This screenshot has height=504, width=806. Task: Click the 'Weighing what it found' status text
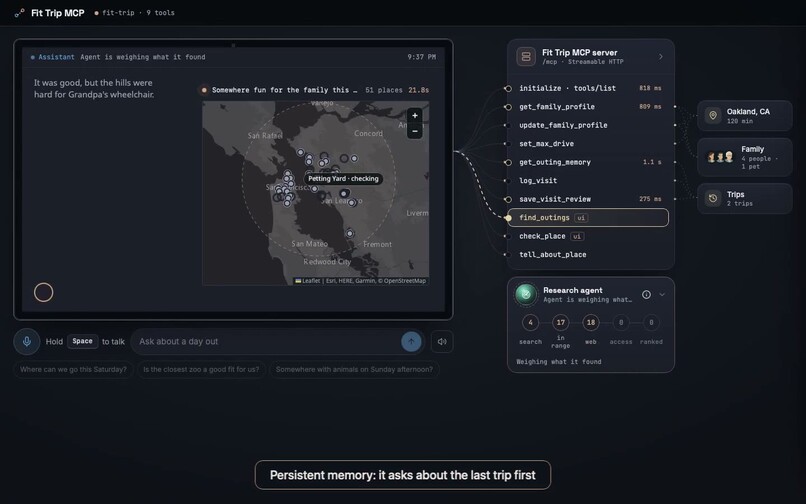(x=559, y=362)
